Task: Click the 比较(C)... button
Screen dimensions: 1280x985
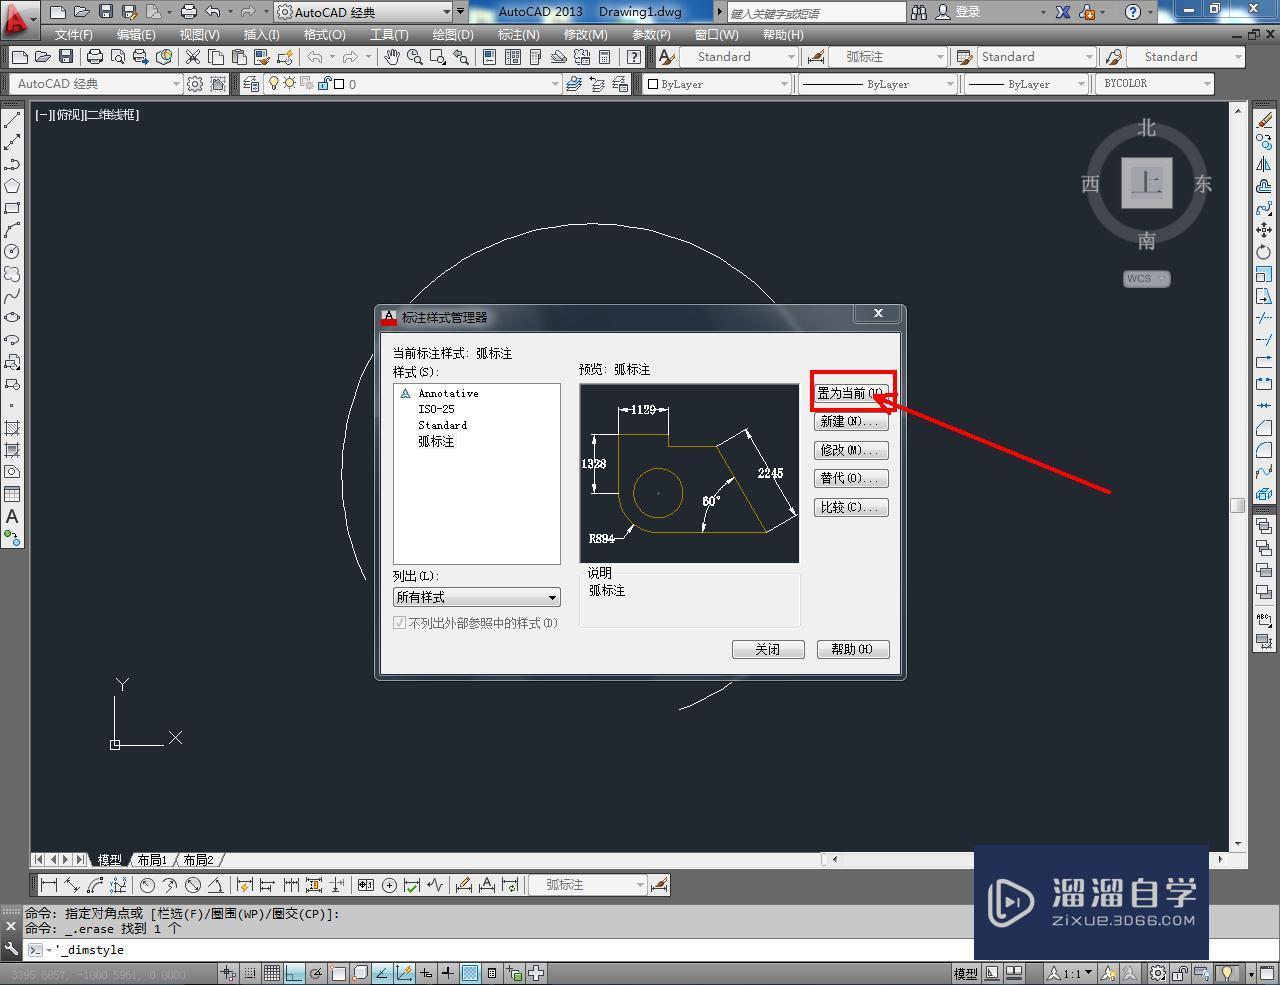Action: click(x=851, y=507)
